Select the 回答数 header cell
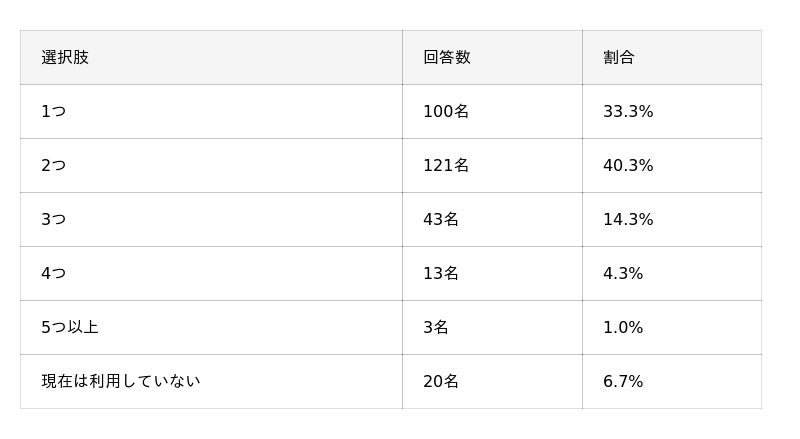800x439 pixels. (446, 57)
